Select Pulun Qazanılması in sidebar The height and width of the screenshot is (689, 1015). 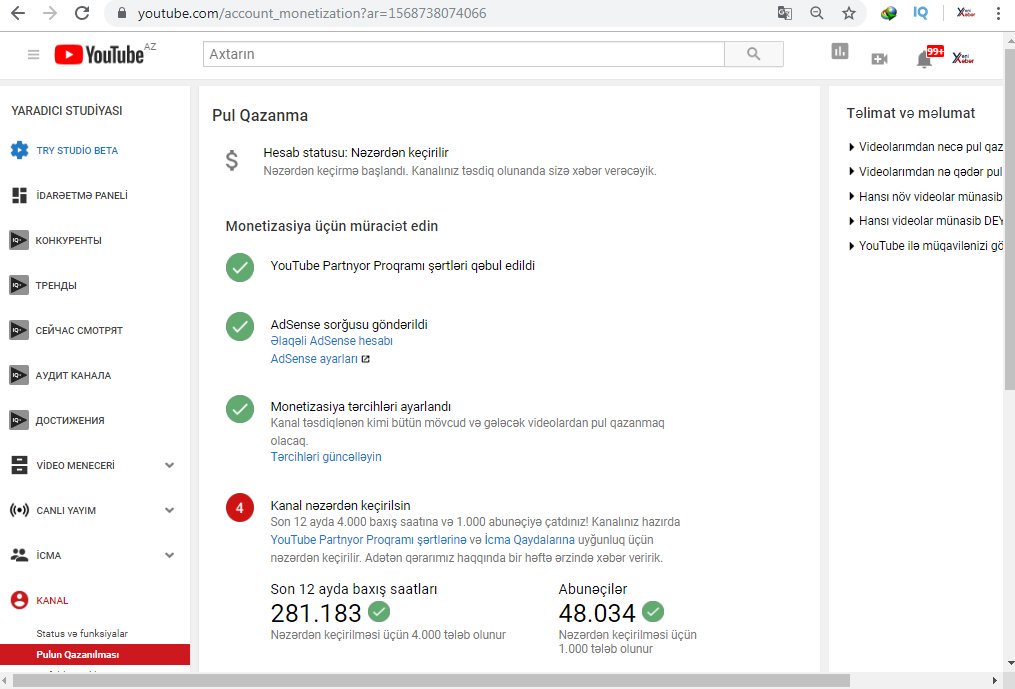[x=95, y=654]
